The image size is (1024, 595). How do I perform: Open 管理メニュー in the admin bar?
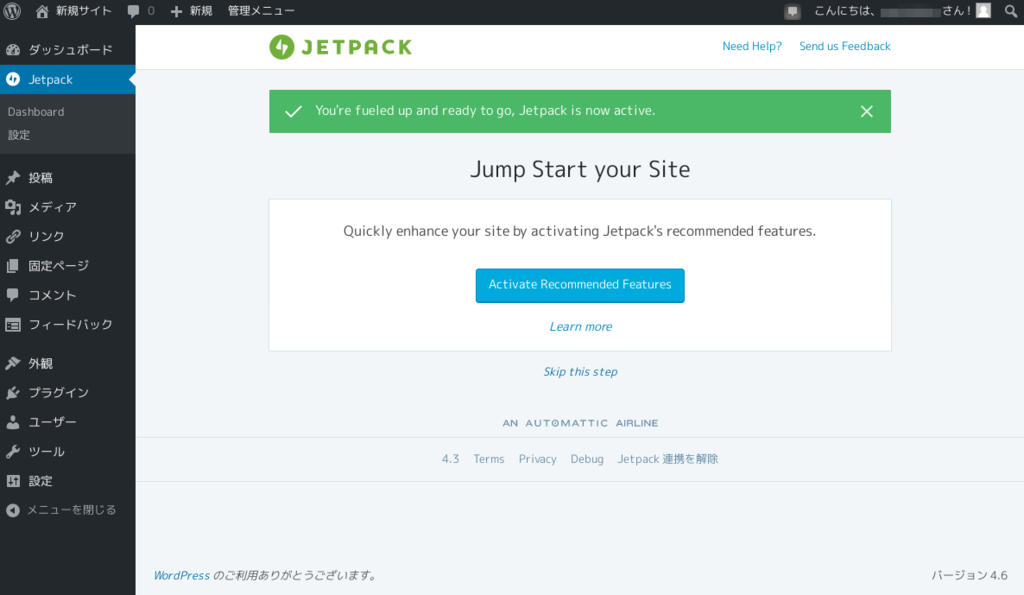tap(261, 11)
